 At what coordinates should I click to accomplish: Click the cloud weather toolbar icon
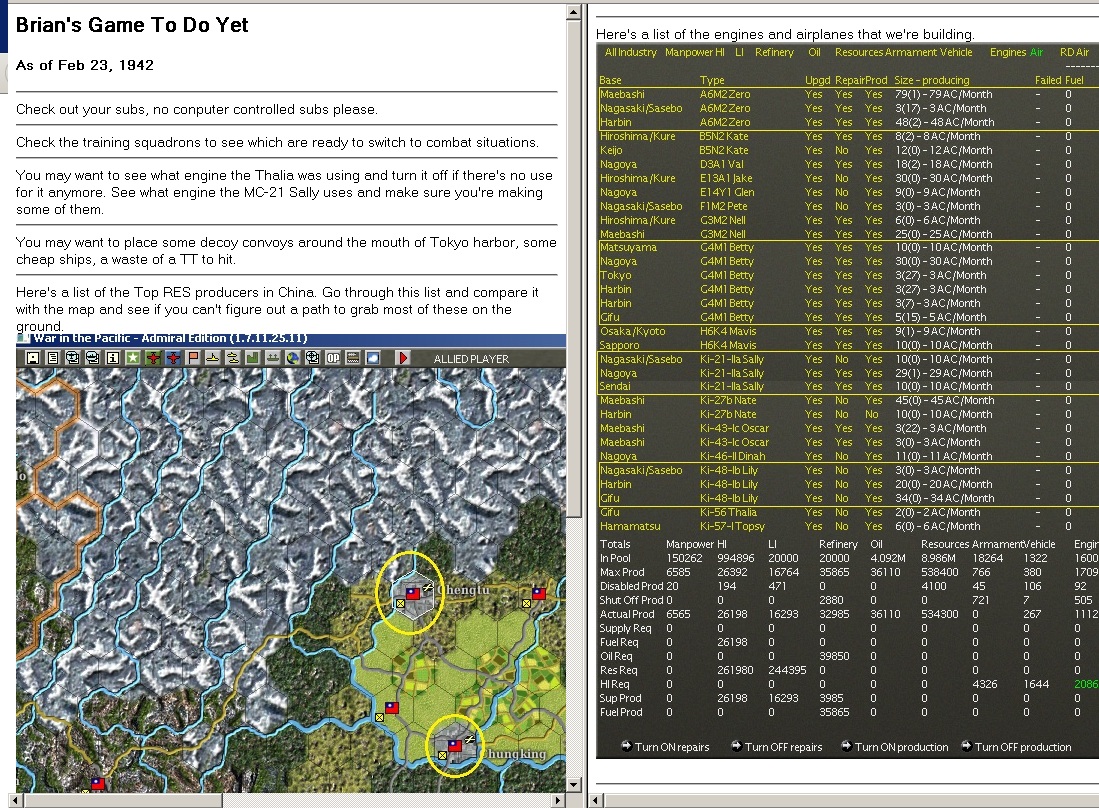pyautogui.click(x=373, y=358)
